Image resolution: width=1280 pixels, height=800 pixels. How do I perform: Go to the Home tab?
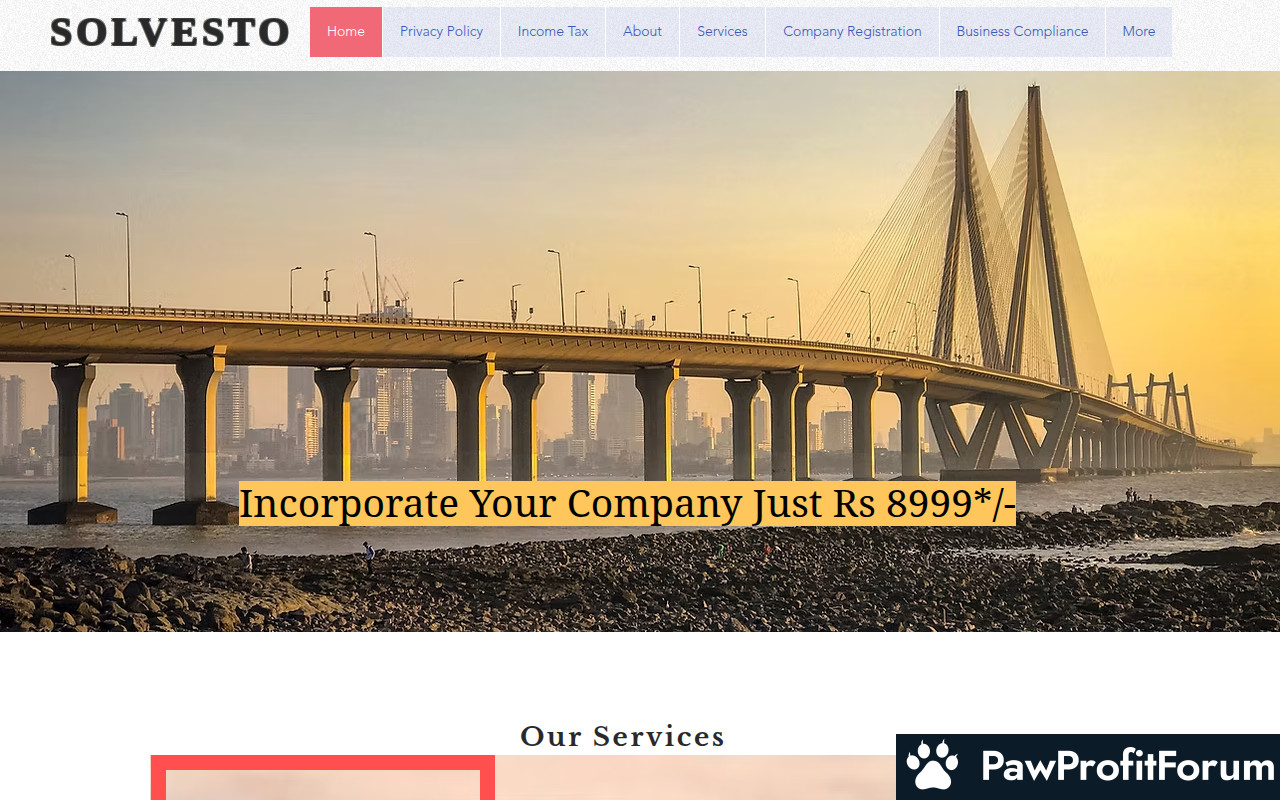(346, 32)
